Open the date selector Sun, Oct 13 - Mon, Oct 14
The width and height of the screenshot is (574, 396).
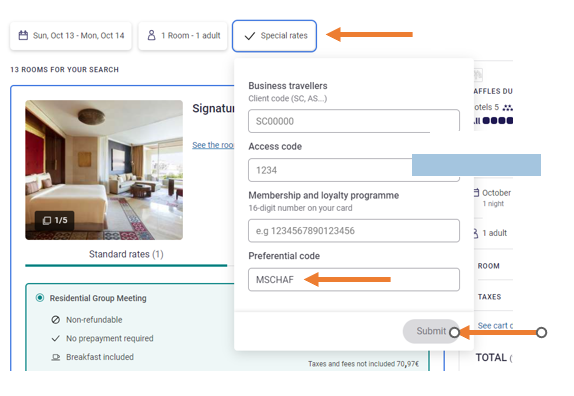[x=71, y=36]
